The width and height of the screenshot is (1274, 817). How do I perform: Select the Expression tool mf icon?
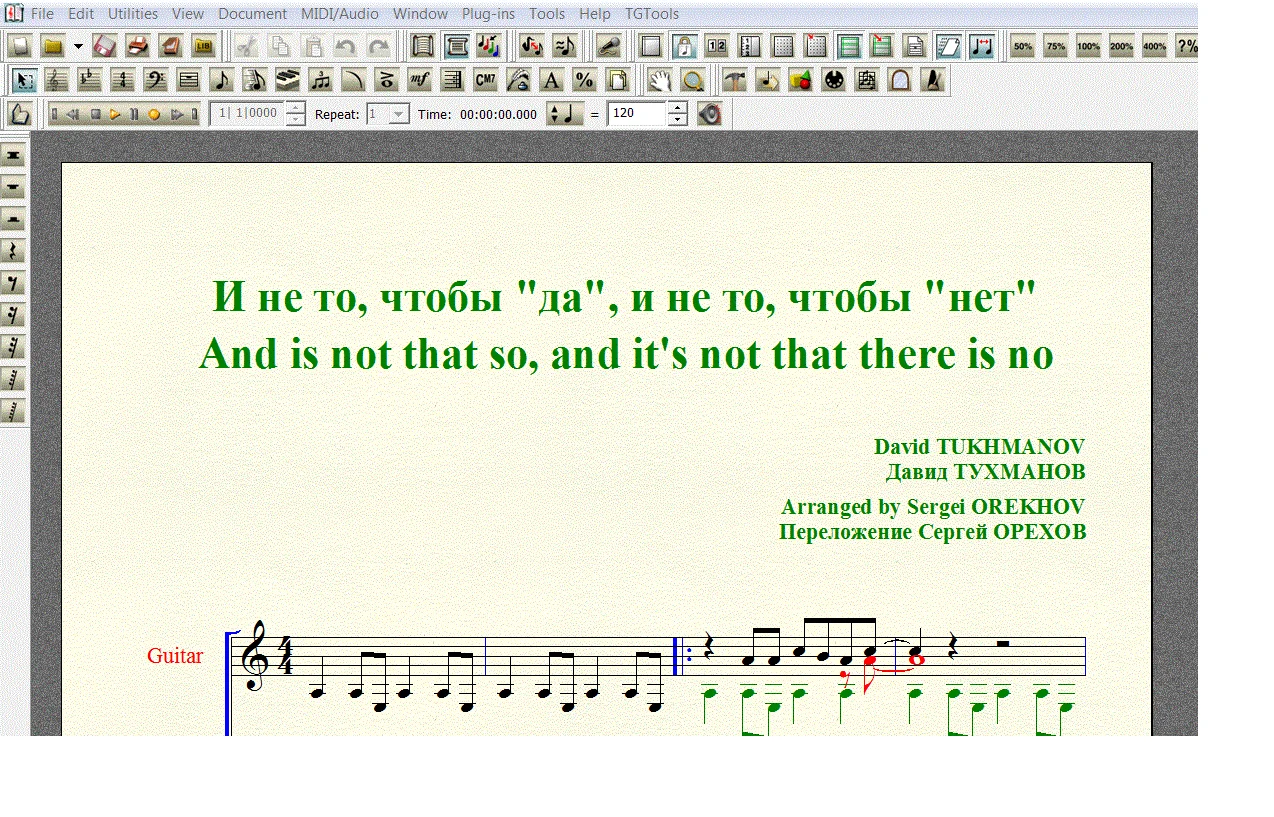click(x=419, y=80)
